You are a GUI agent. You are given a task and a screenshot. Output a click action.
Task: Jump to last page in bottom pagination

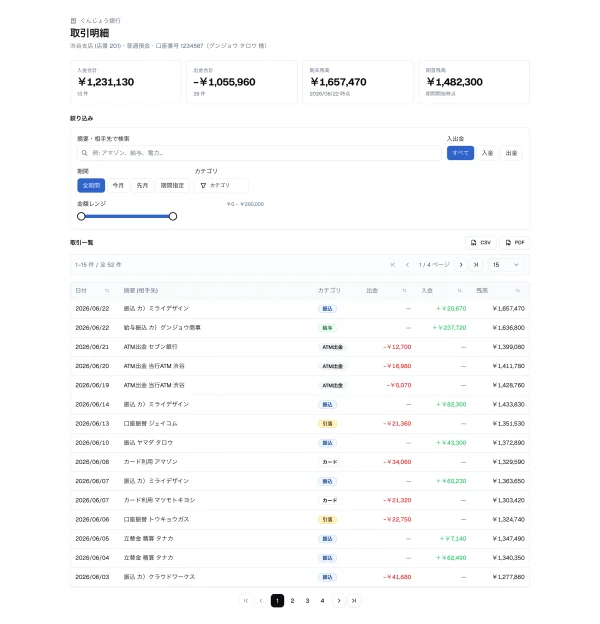354,601
